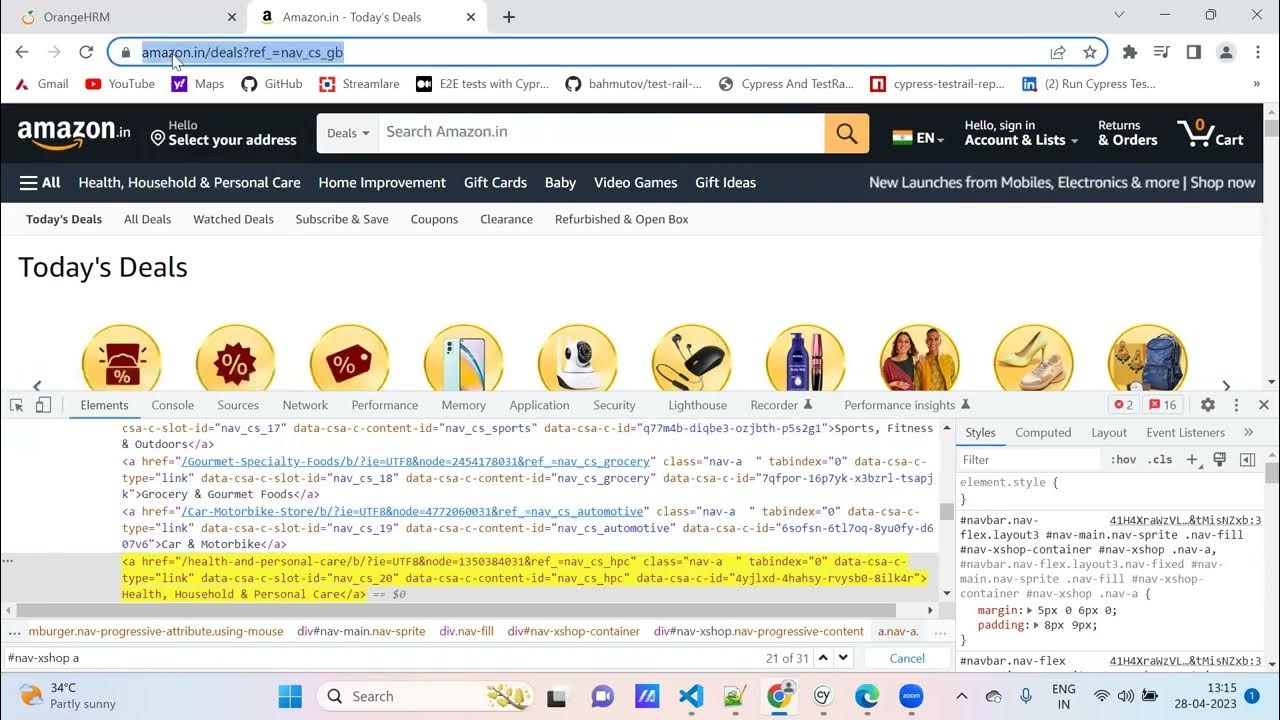This screenshot has width=1280, height=720.
Task: Go to previous search result arrow
Action: 824,658
